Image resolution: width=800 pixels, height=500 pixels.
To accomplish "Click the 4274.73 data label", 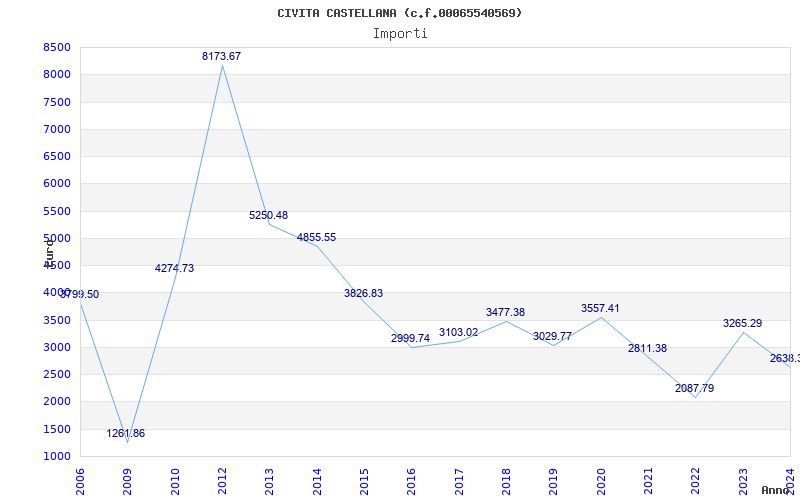I will coord(174,268).
